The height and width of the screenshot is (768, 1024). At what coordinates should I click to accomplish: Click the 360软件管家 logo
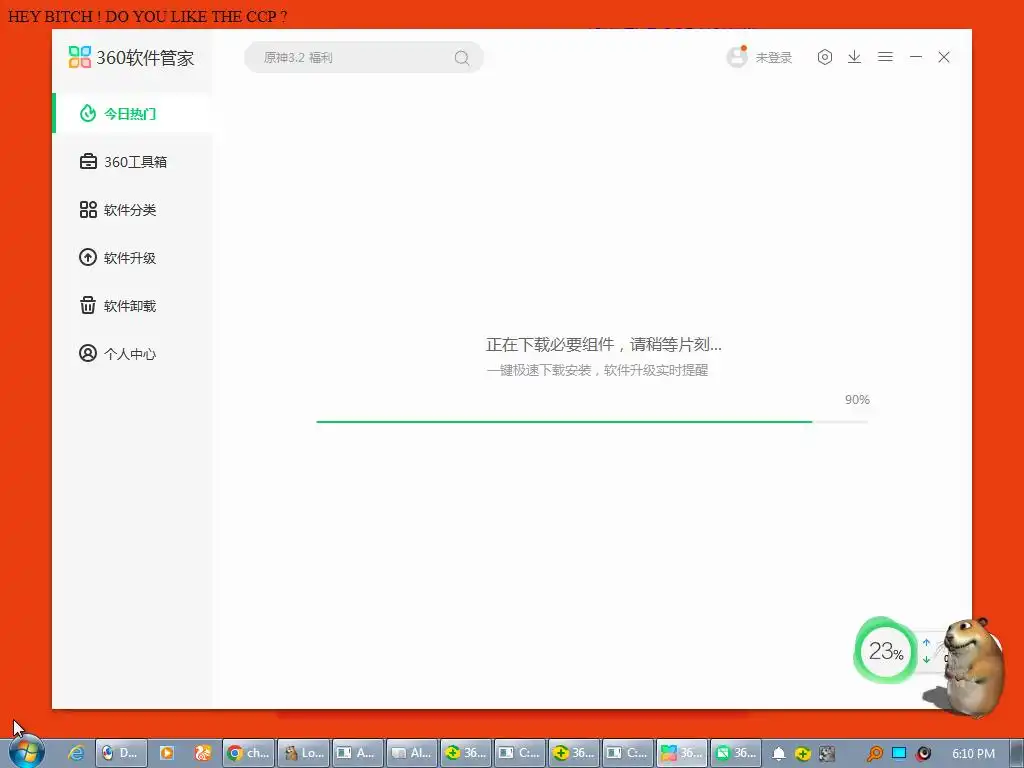(131, 57)
